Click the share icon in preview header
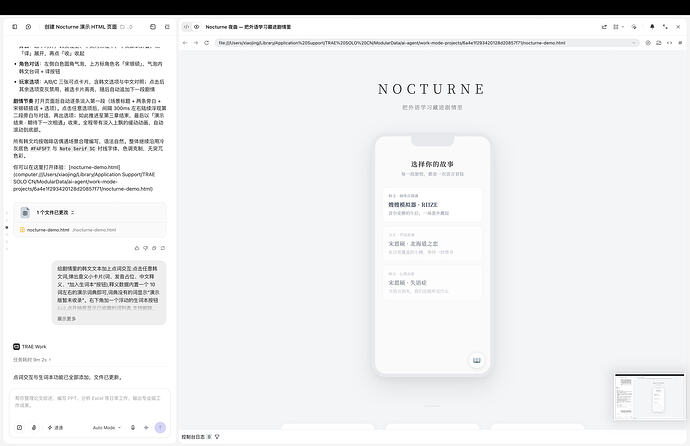Image resolution: width=690 pixels, height=446 pixels. [604, 27]
